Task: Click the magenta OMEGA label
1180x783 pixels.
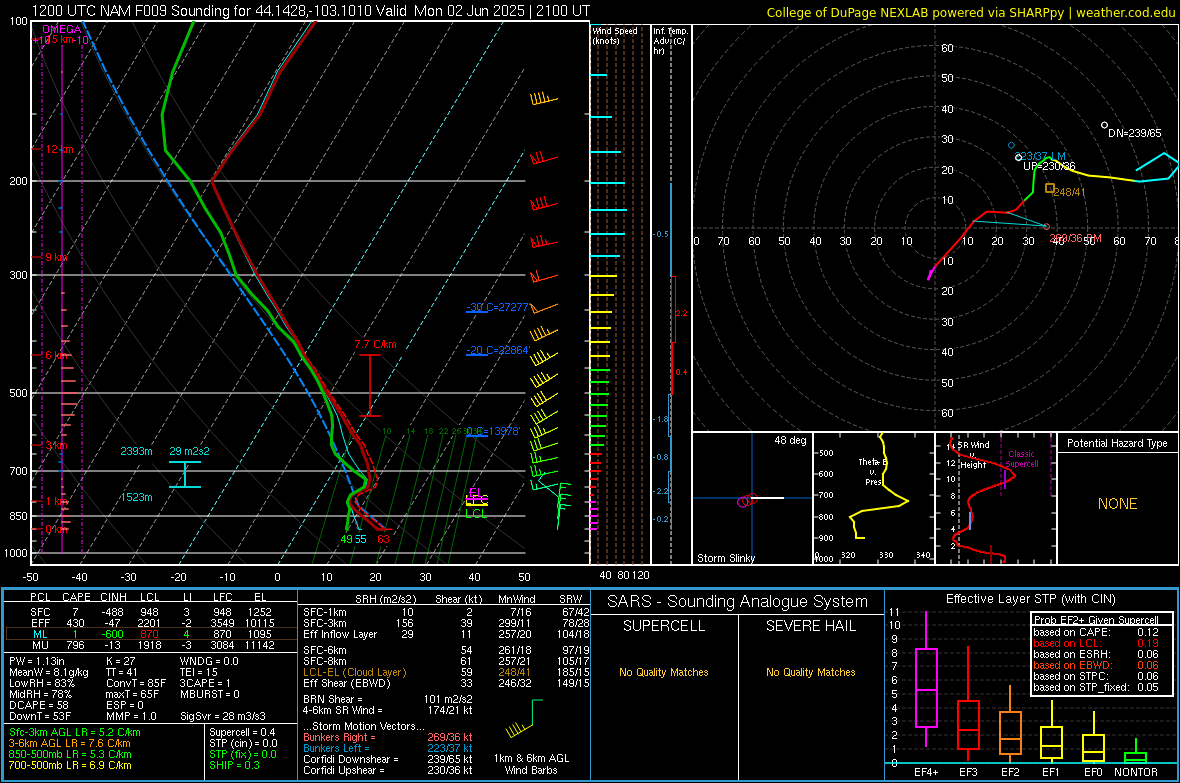Action: click(62, 29)
